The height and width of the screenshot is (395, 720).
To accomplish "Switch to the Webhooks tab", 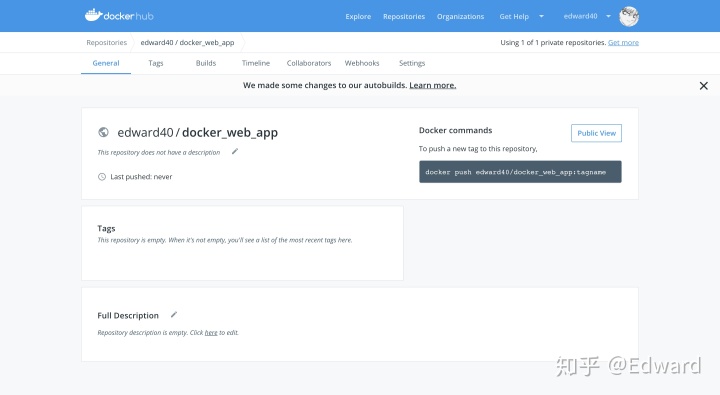I will click(362, 63).
